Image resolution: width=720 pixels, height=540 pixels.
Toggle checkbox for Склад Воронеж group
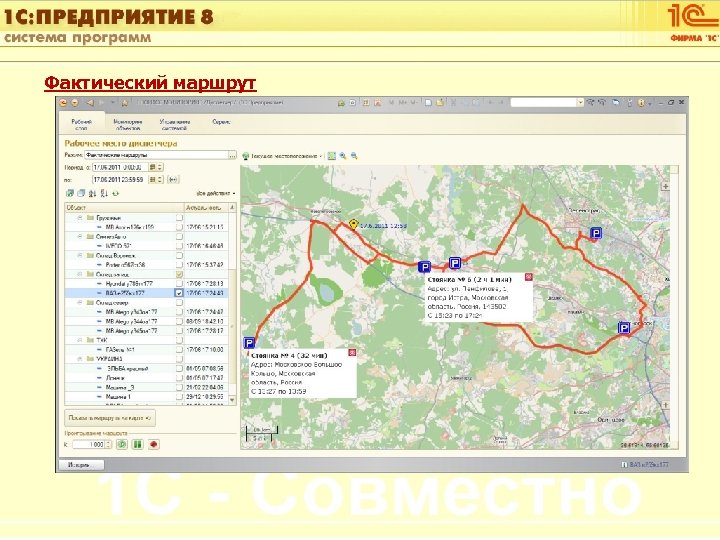tap(179, 255)
